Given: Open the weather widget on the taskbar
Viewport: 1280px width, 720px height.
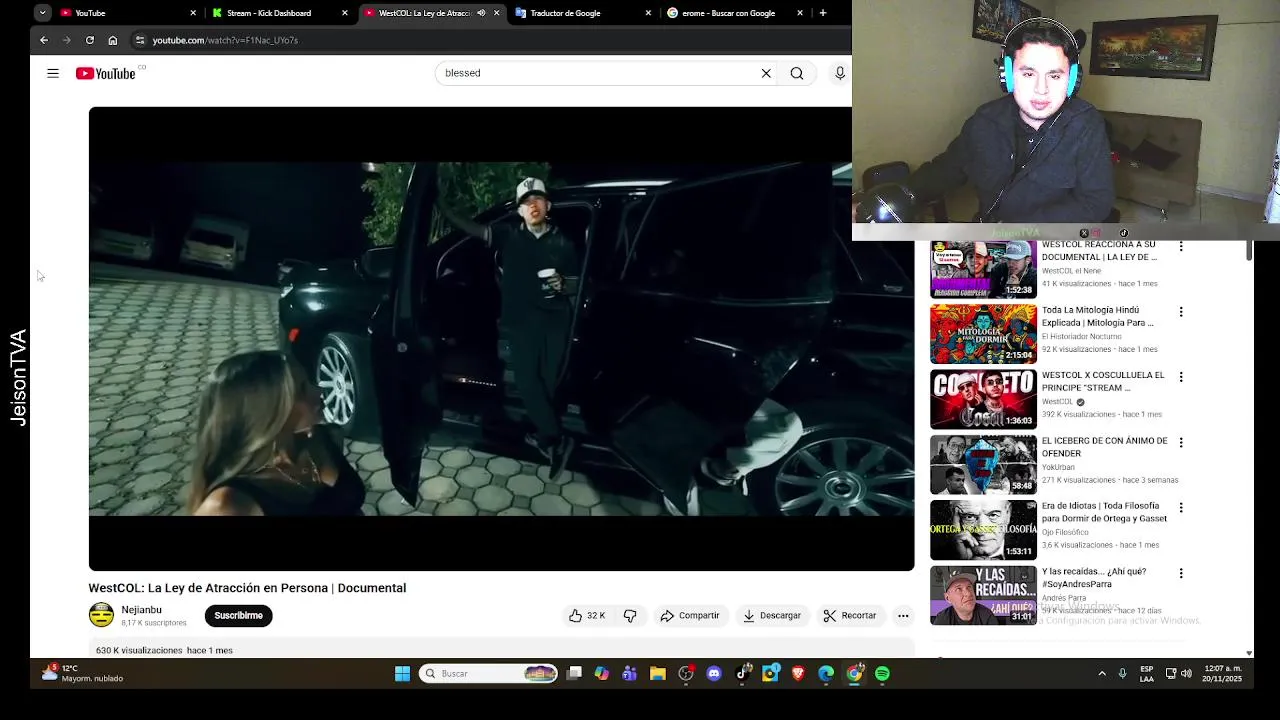Looking at the screenshot, I should (x=82, y=673).
